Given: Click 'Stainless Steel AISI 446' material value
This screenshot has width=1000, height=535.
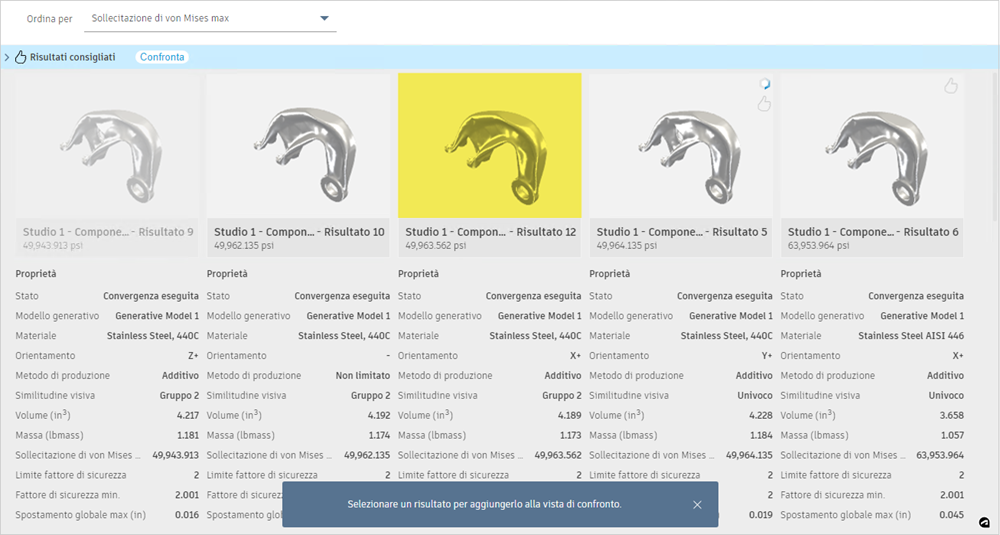Looking at the screenshot, I should pyautogui.click(x=911, y=335).
